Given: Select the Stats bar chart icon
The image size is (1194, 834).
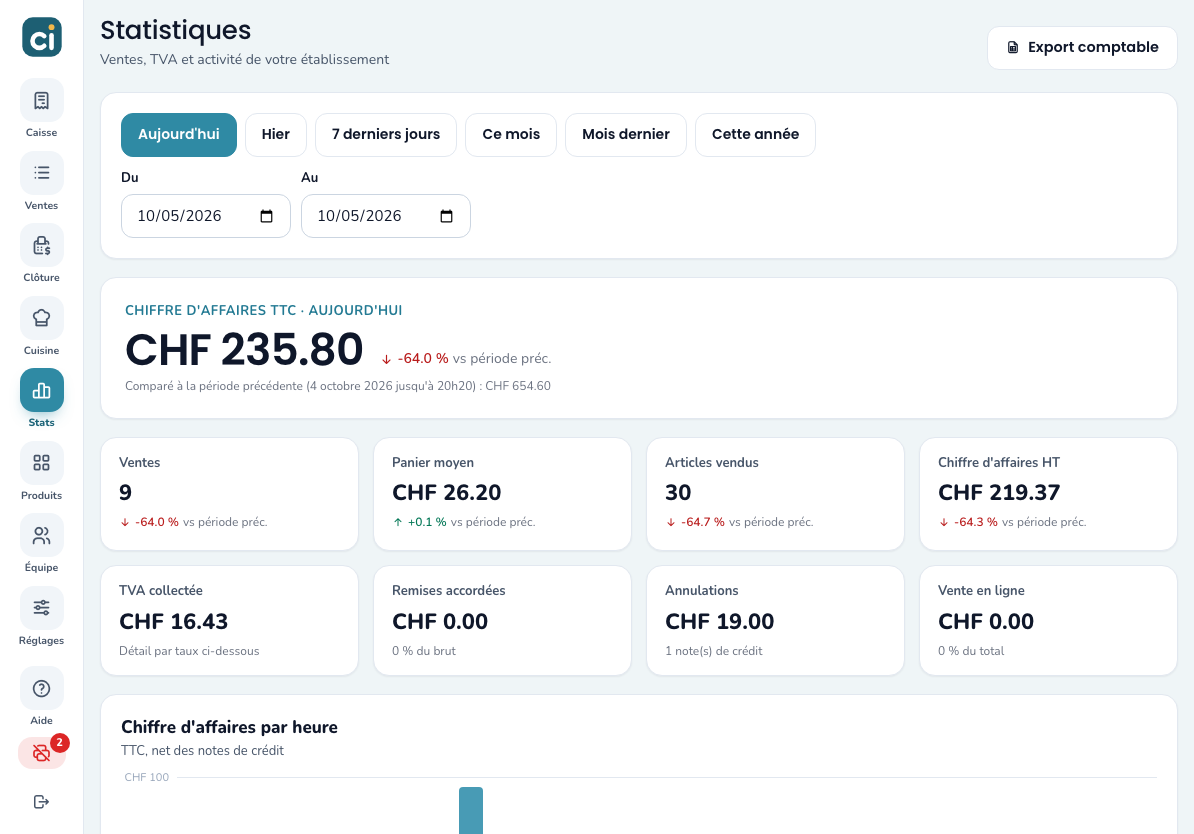Looking at the screenshot, I should click(x=41, y=390).
